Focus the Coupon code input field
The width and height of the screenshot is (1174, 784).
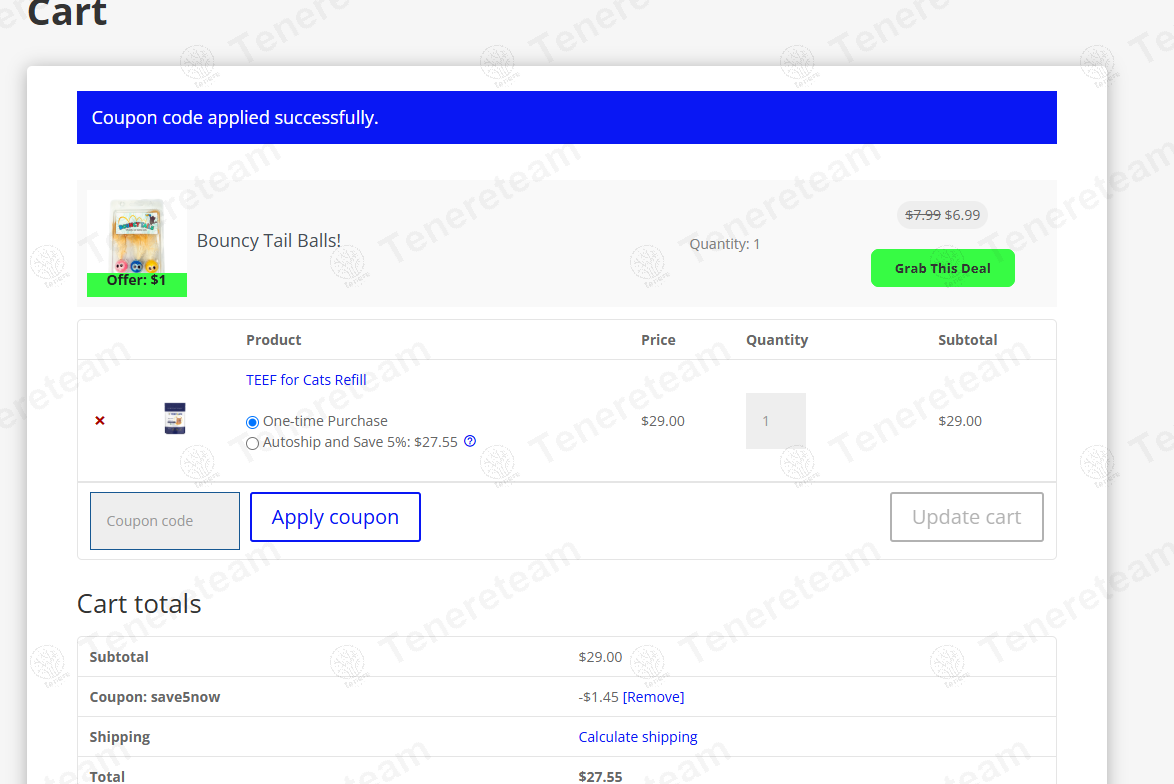tap(165, 521)
